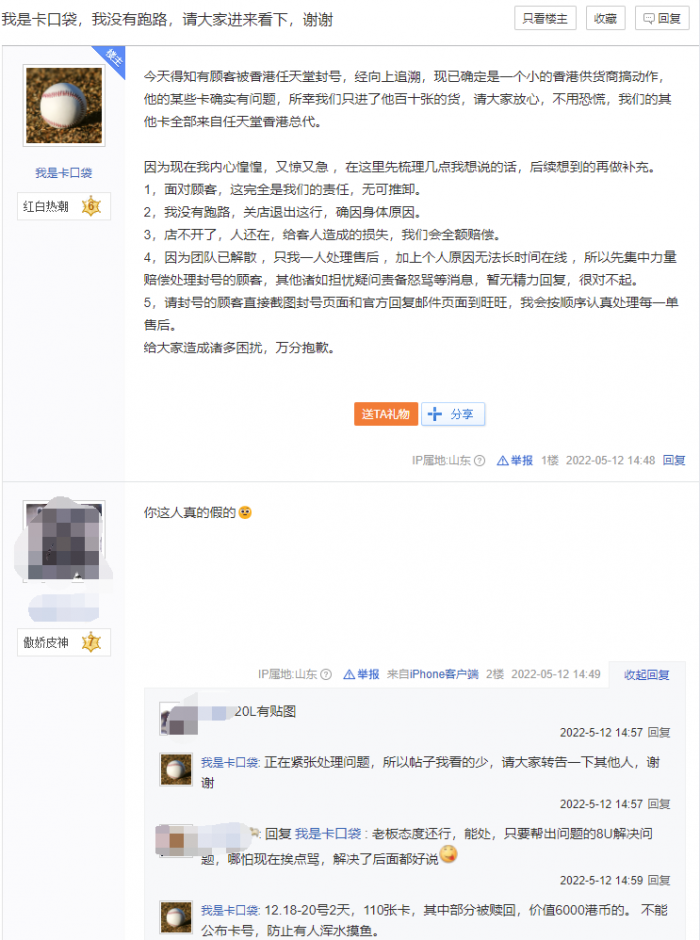Click small baseball avatar on 正在紧张处理问题 comment

(176, 770)
